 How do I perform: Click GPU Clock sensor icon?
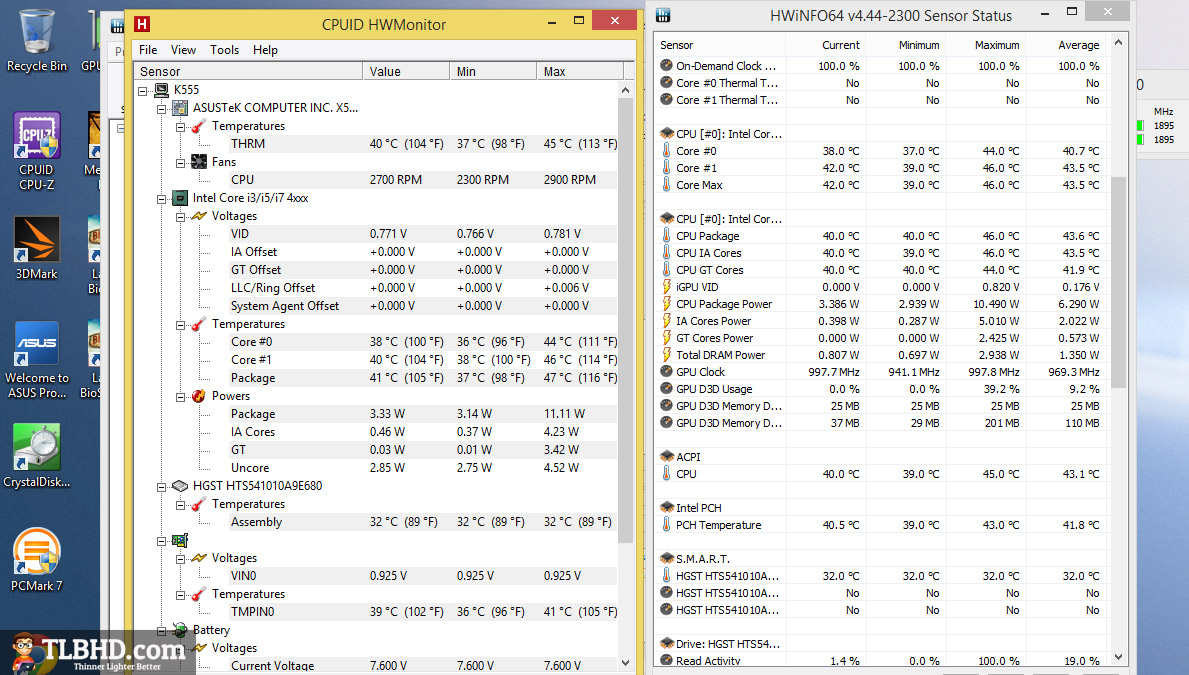[667, 372]
